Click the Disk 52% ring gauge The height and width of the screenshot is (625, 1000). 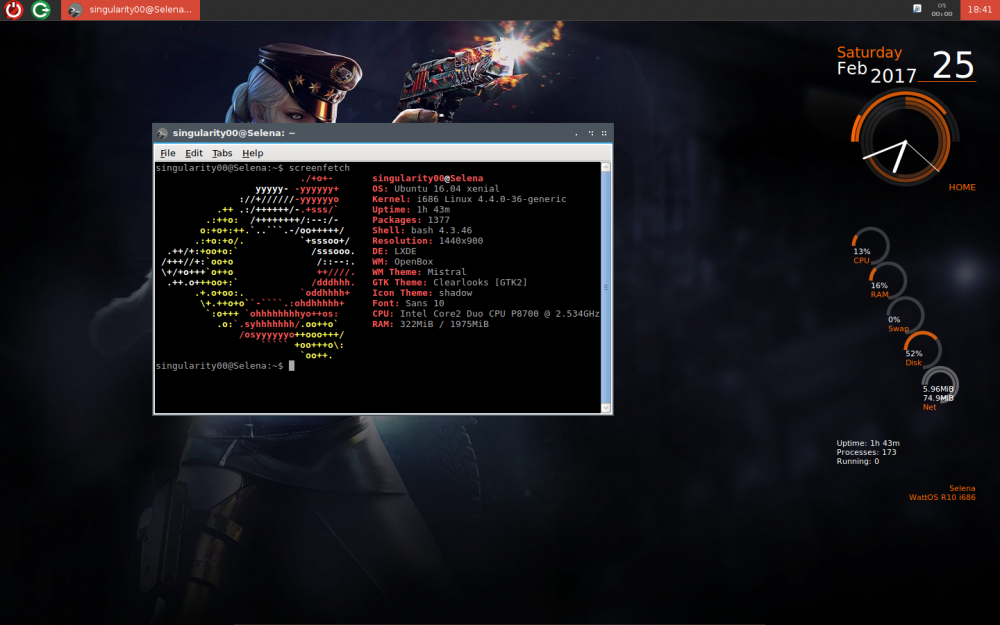click(922, 349)
